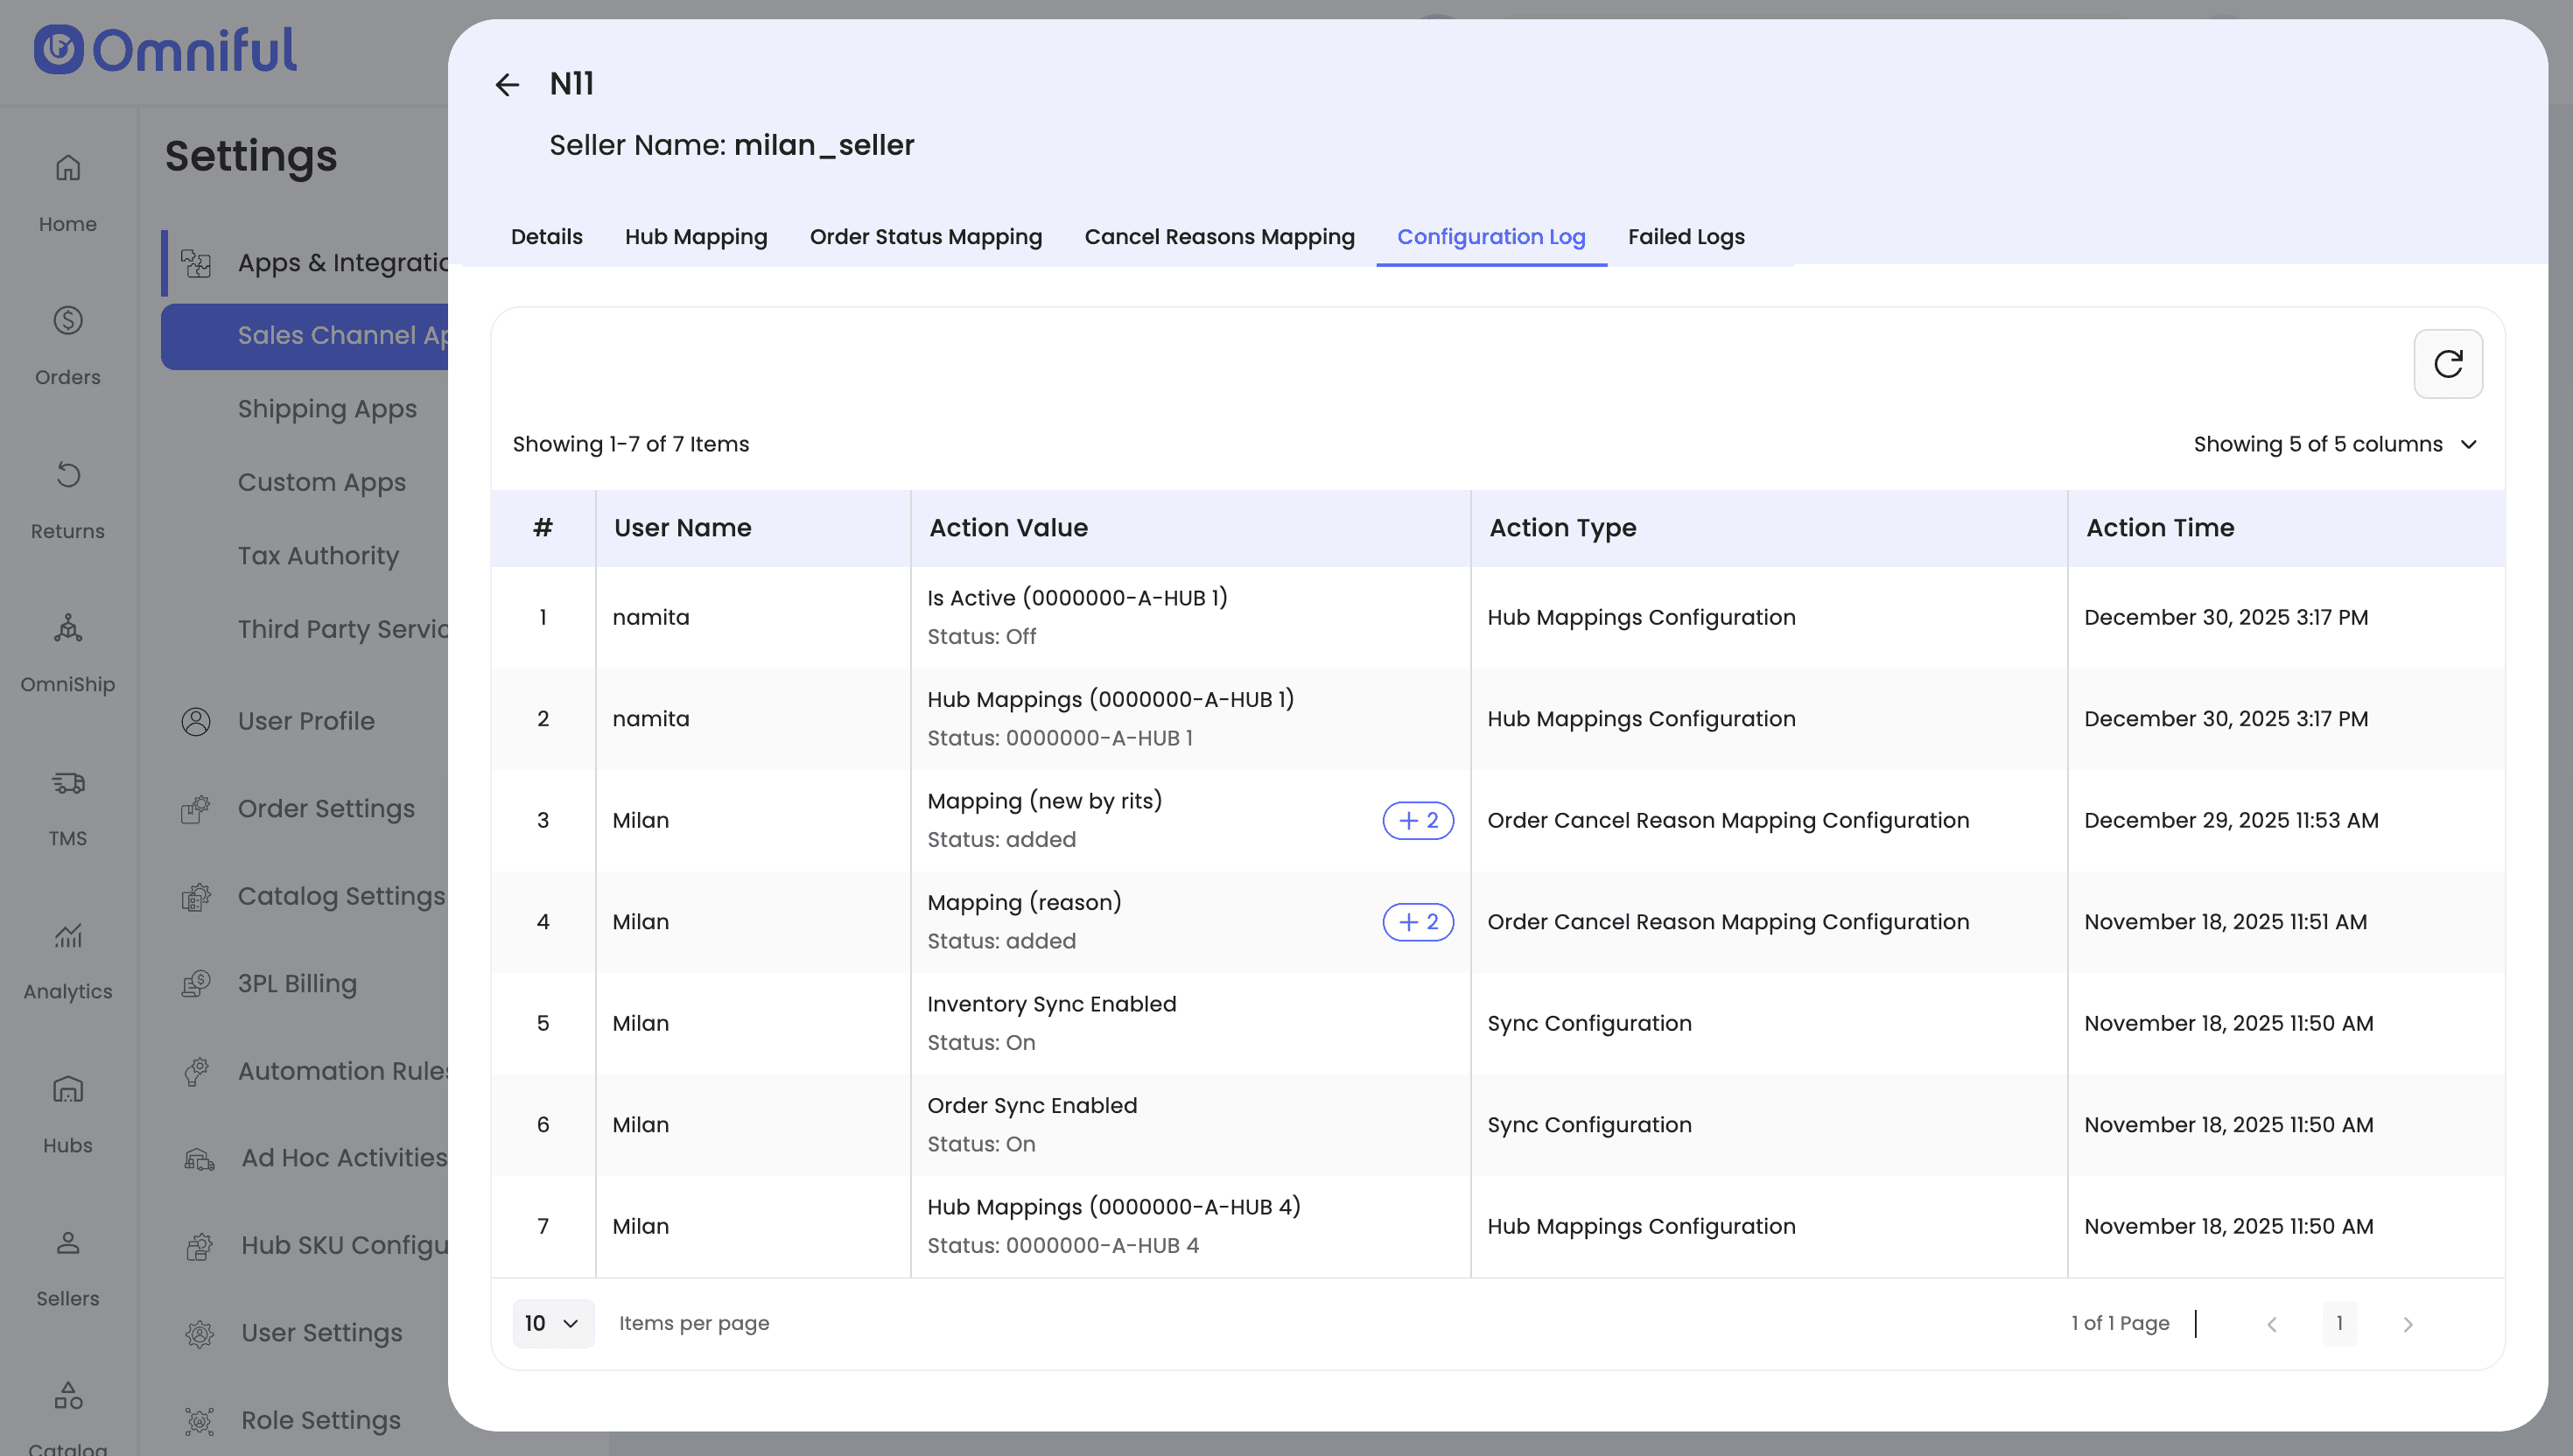Open Shipping Apps in settings menu

[x=327, y=409]
